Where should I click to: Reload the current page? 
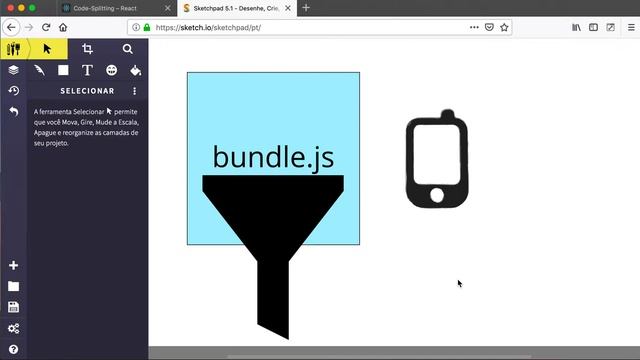click(x=46, y=27)
